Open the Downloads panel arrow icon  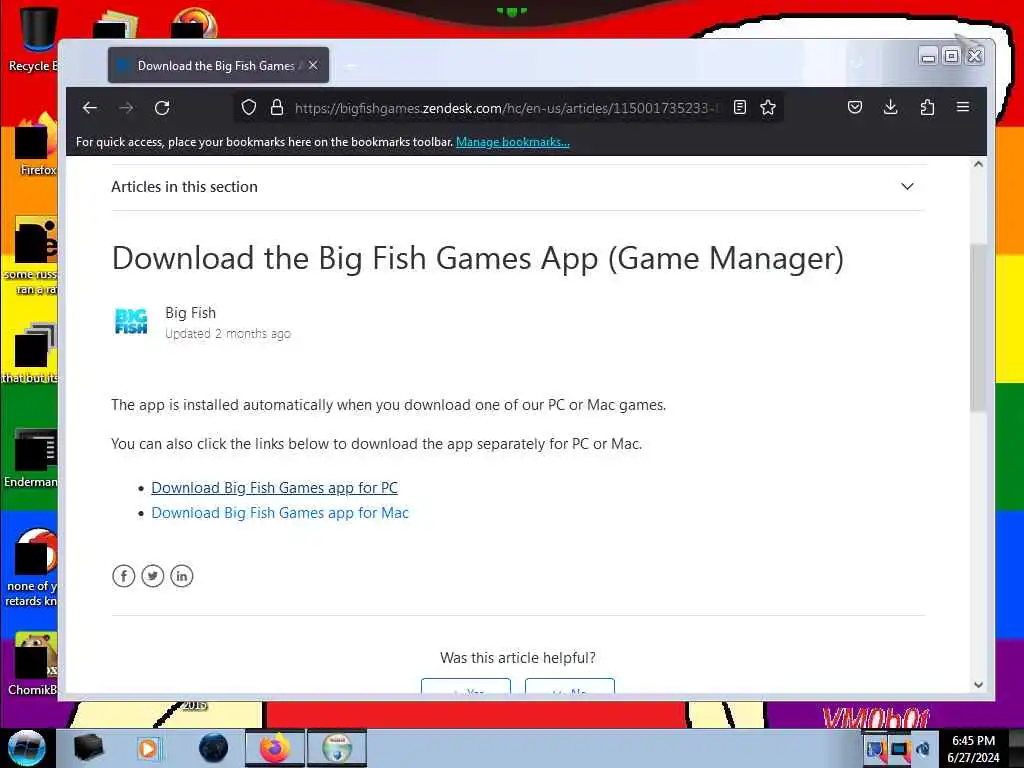[890, 107]
